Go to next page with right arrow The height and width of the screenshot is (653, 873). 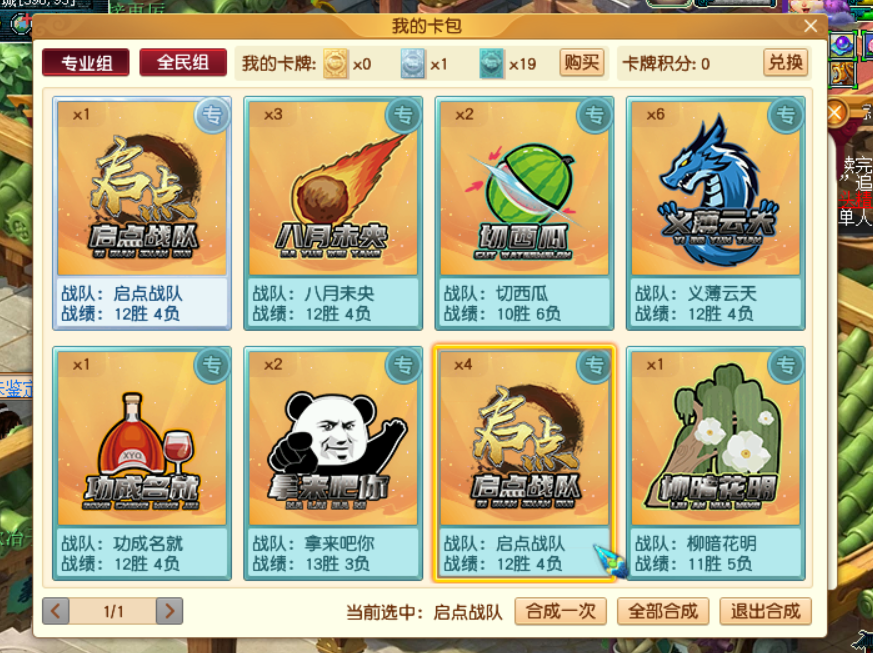tap(169, 611)
